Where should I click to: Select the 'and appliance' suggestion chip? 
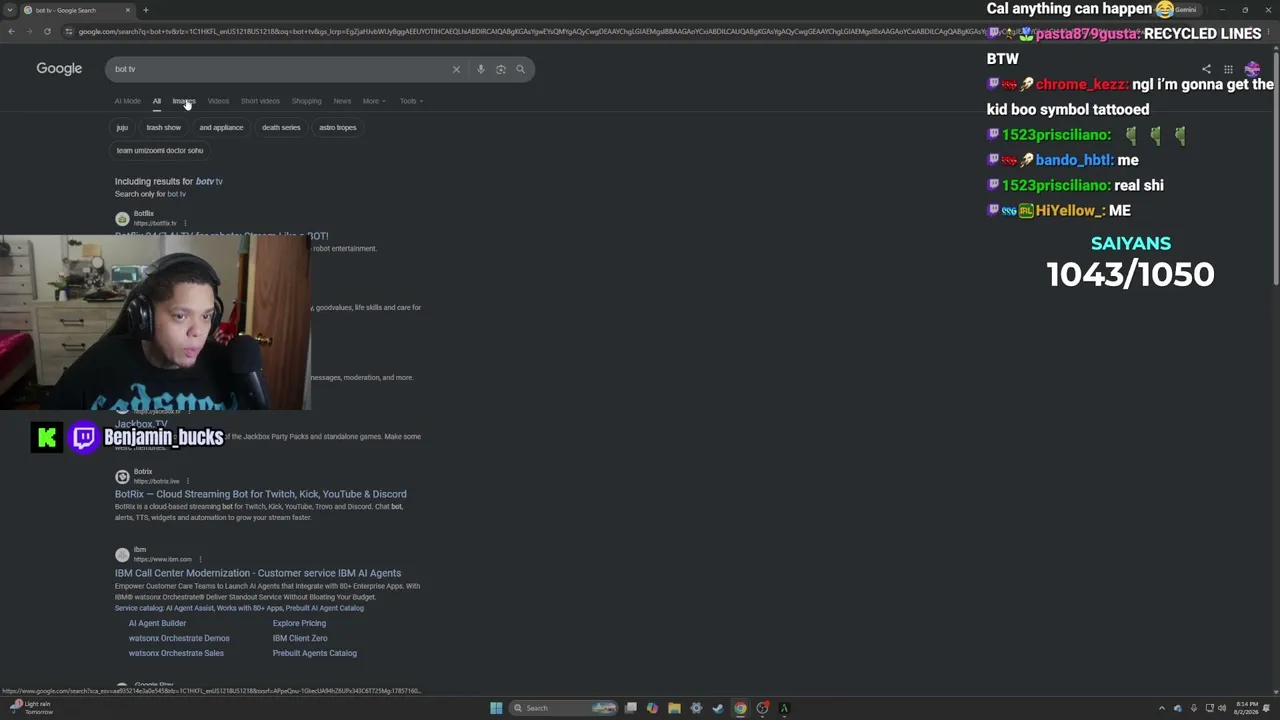click(x=221, y=127)
